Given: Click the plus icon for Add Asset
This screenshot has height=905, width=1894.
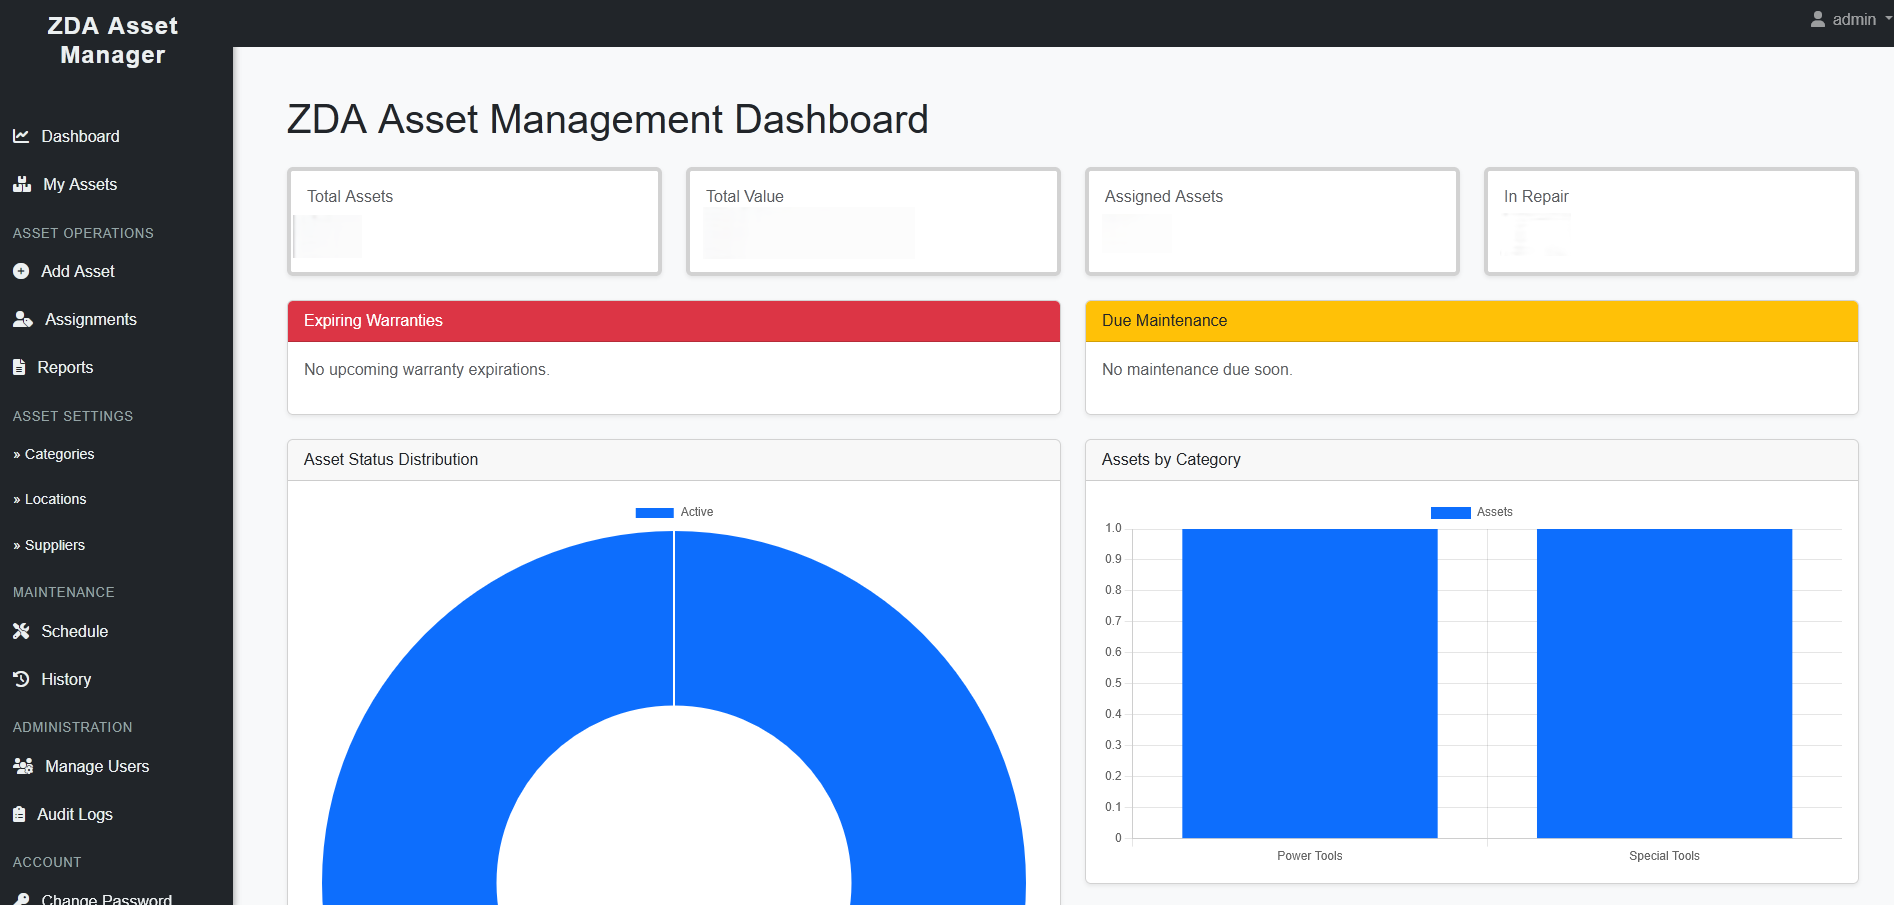Looking at the screenshot, I should coord(21,271).
